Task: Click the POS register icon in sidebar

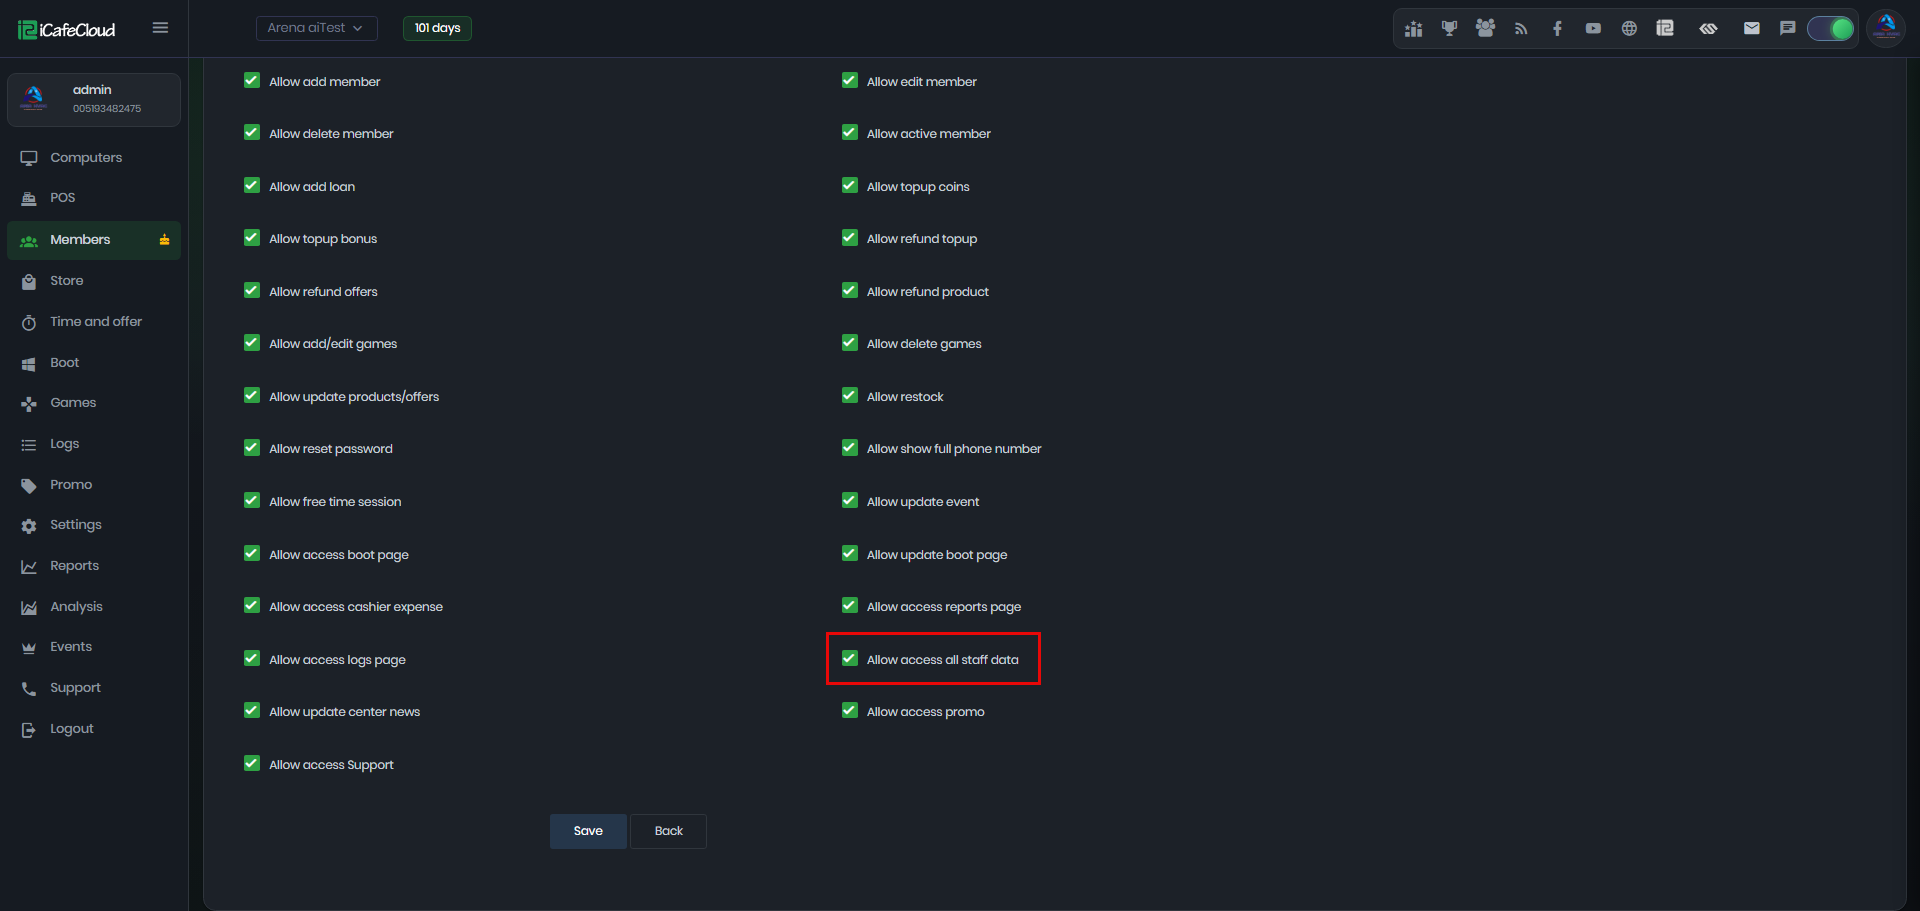Action: (x=29, y=198)
